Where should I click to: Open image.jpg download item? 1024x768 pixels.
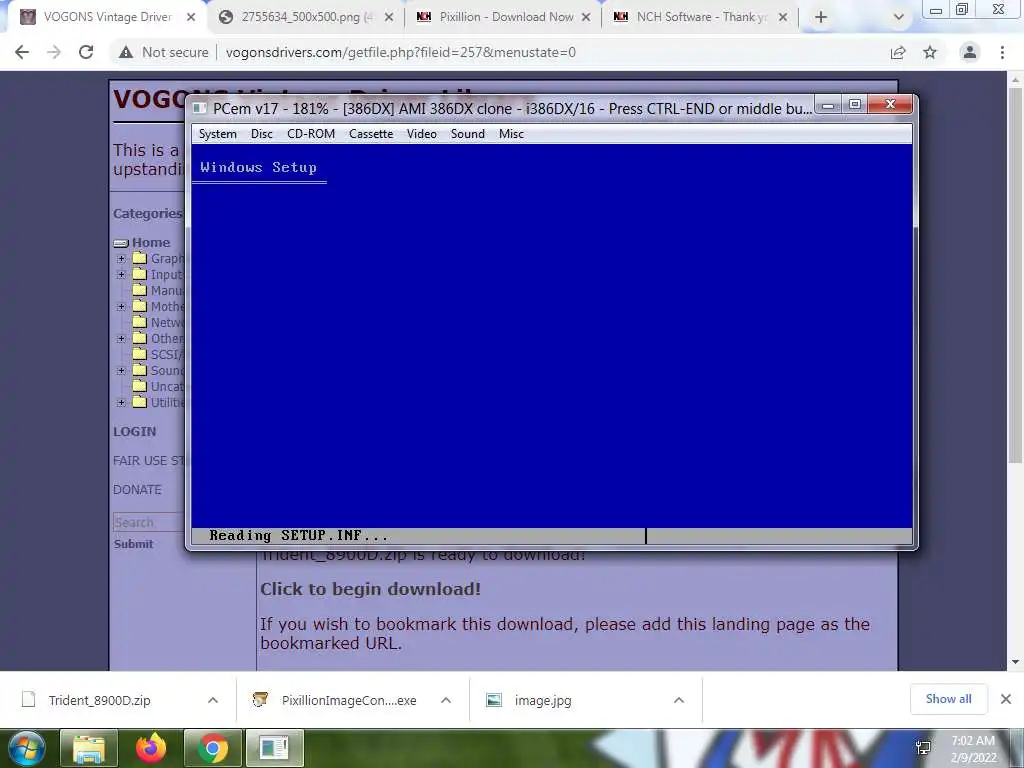[543, 700]
